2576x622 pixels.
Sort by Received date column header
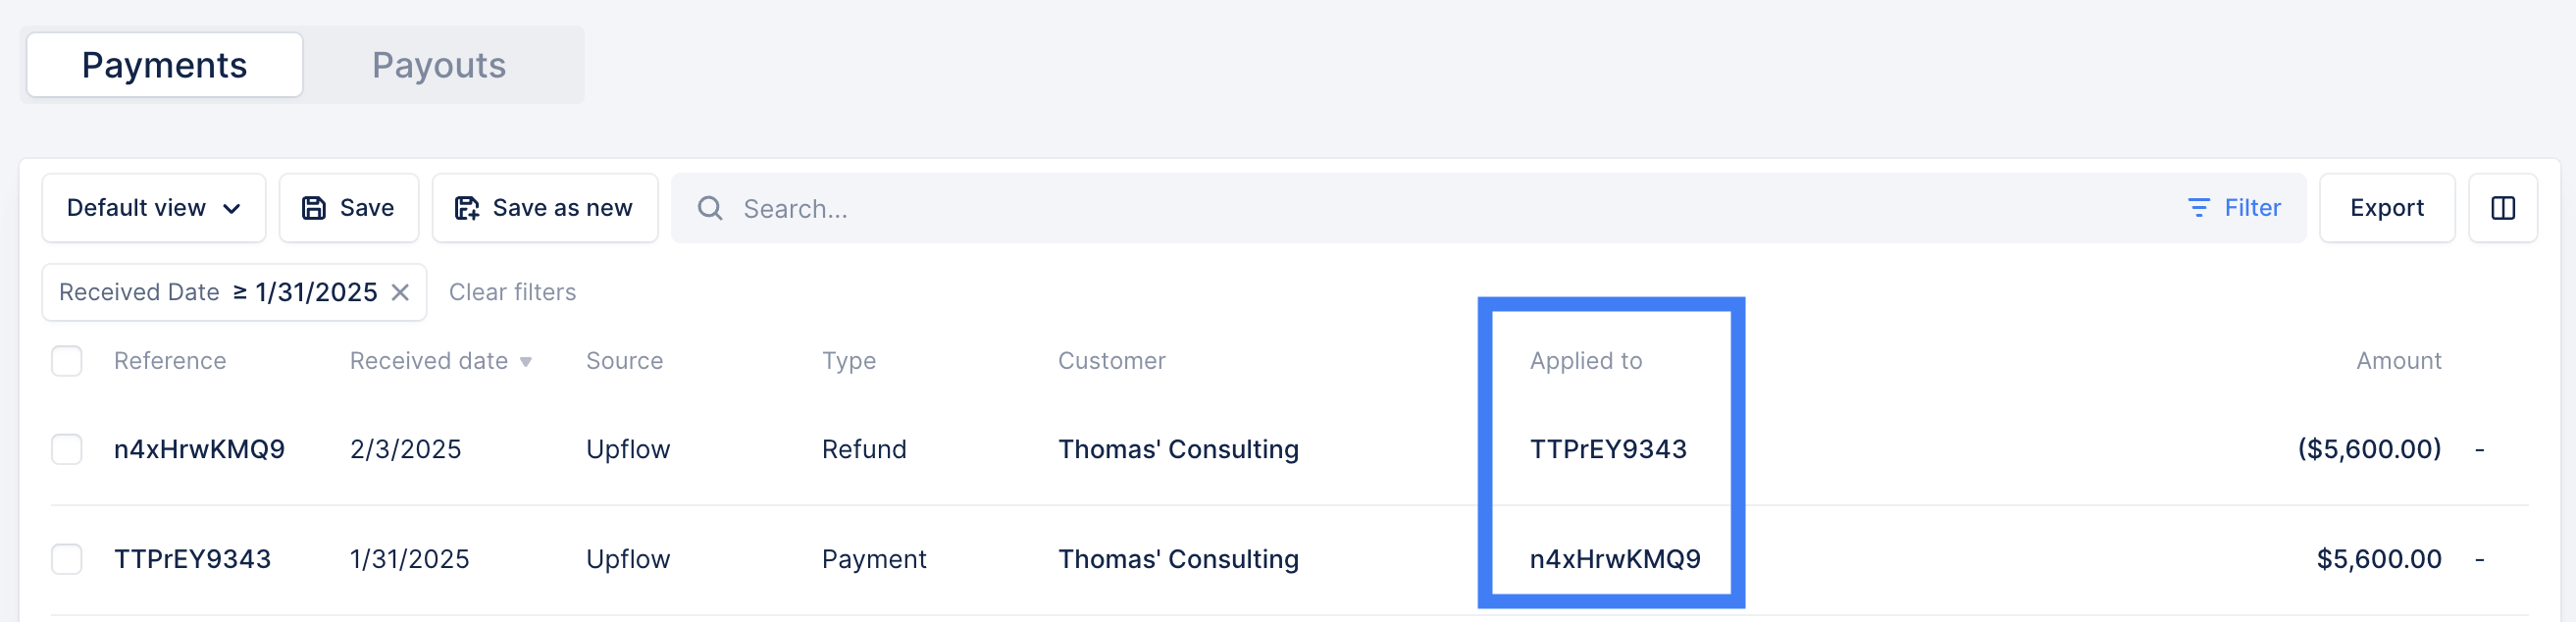click(x=429, y=361)
